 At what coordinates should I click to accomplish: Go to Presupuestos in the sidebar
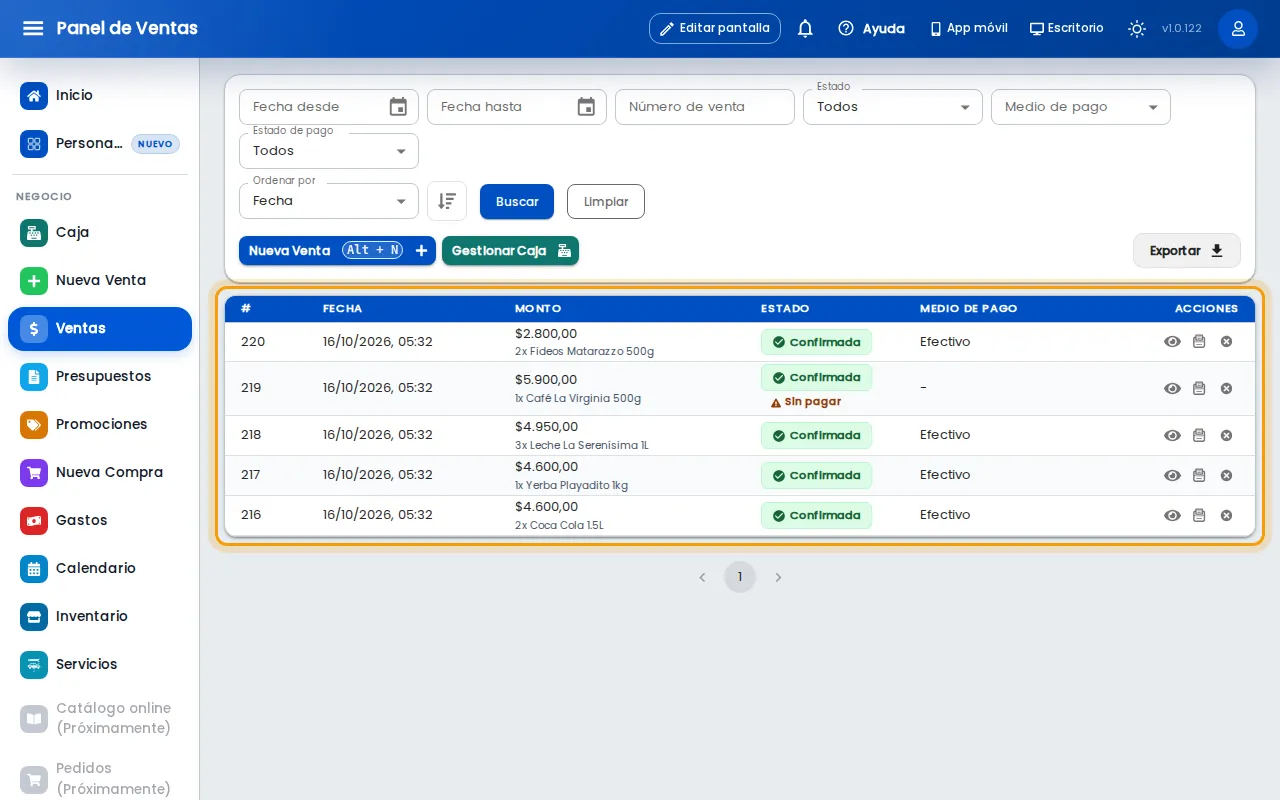coord(100,377)
